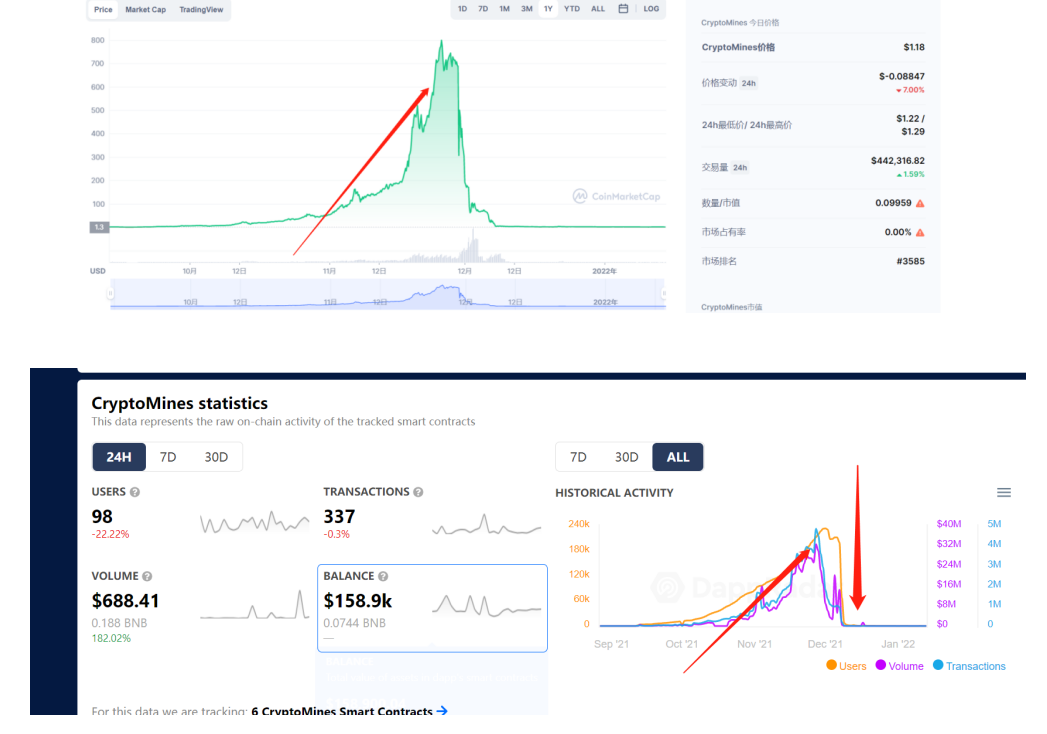The image size is (1047, 734).
Task: Select the YTD price range
Action: 572,9
